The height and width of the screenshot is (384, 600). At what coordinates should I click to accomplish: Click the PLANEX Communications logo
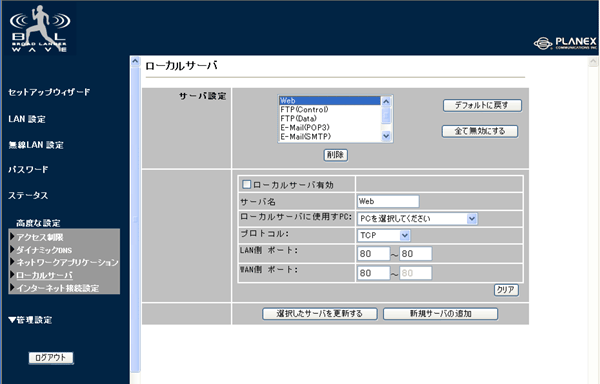[x=565, y=43]
